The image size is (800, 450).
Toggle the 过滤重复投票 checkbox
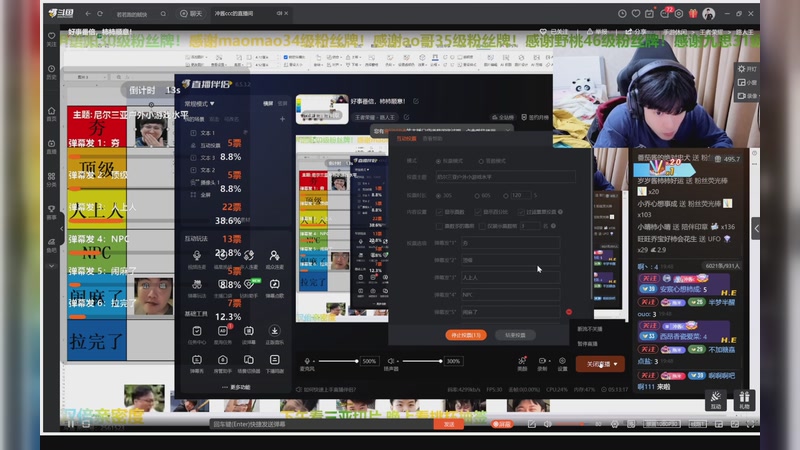521,212
